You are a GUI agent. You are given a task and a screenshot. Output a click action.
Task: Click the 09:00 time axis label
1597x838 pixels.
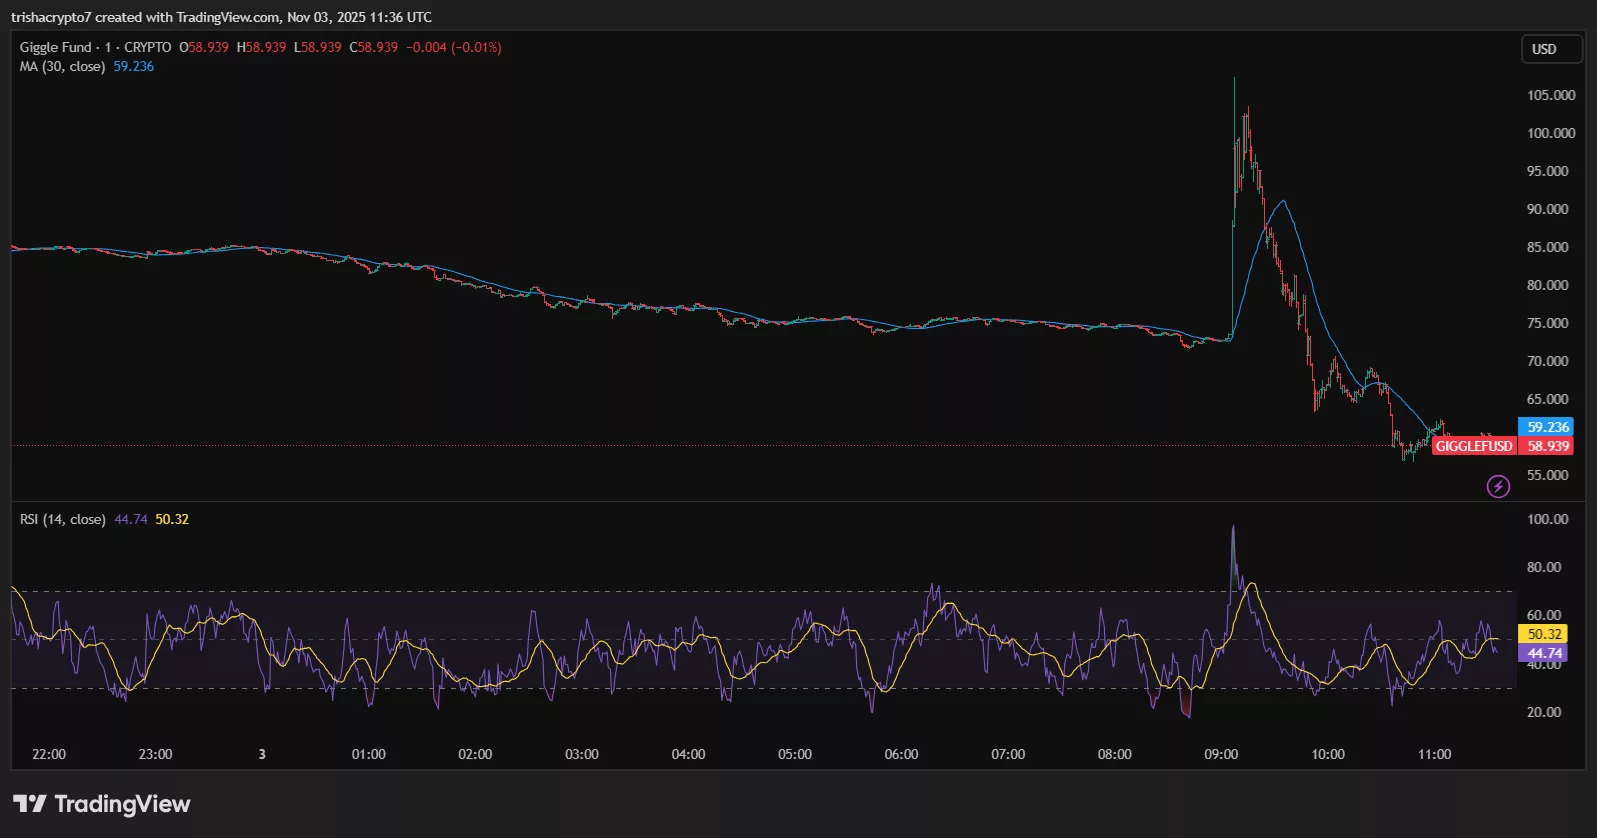click(x=1221, y=754)
